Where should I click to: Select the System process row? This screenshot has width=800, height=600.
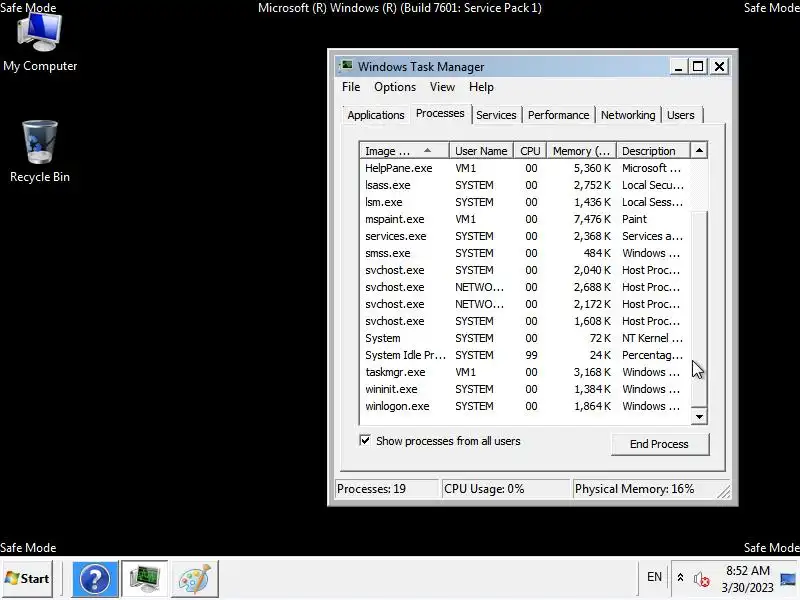524,338
